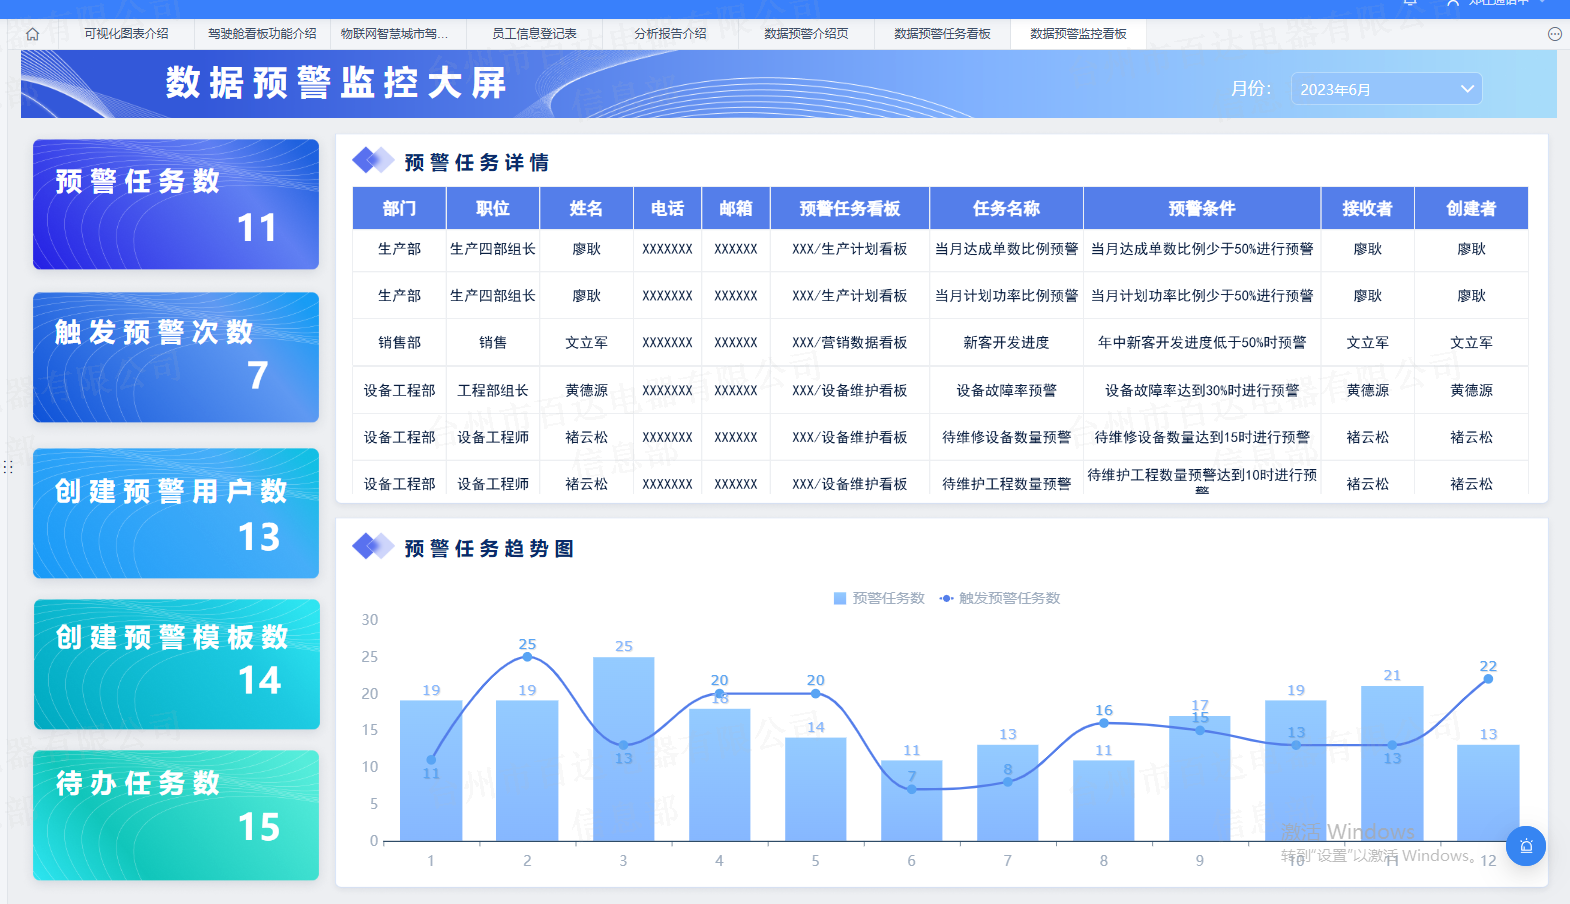Click the home icon in tab bar

[x=32, y=34]
